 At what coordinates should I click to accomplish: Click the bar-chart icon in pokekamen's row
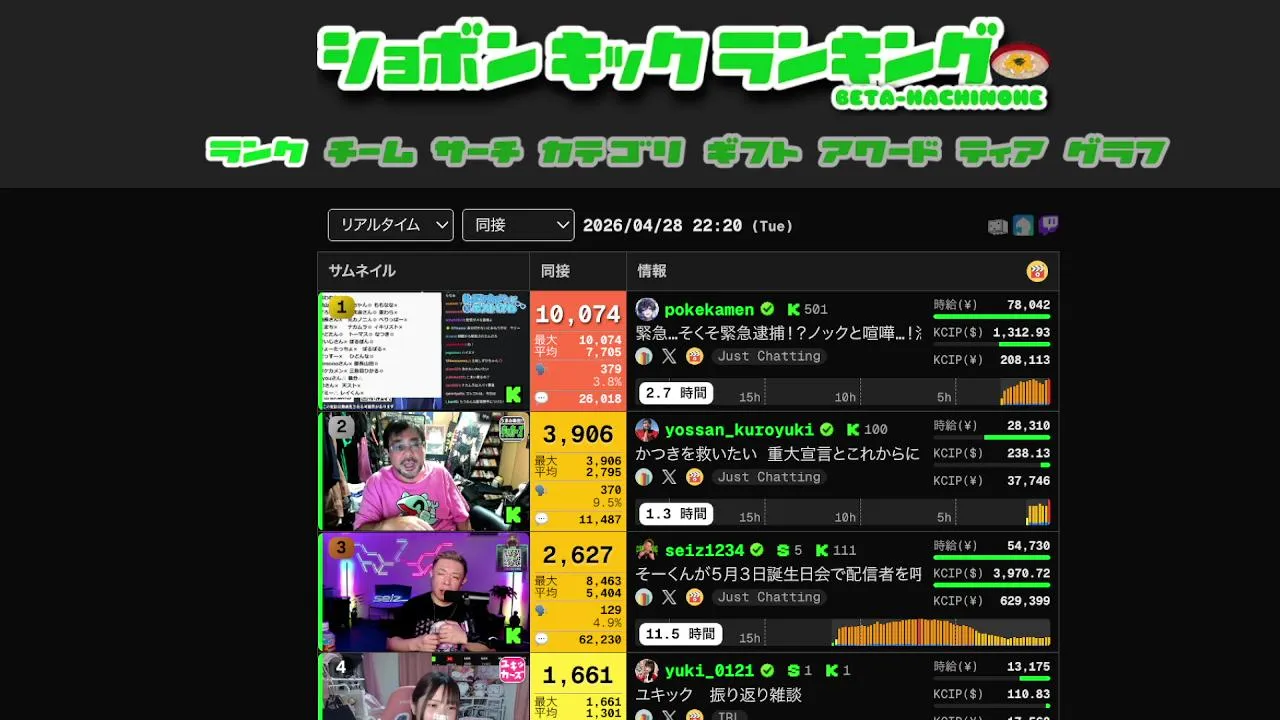click(x=644, y=356)
